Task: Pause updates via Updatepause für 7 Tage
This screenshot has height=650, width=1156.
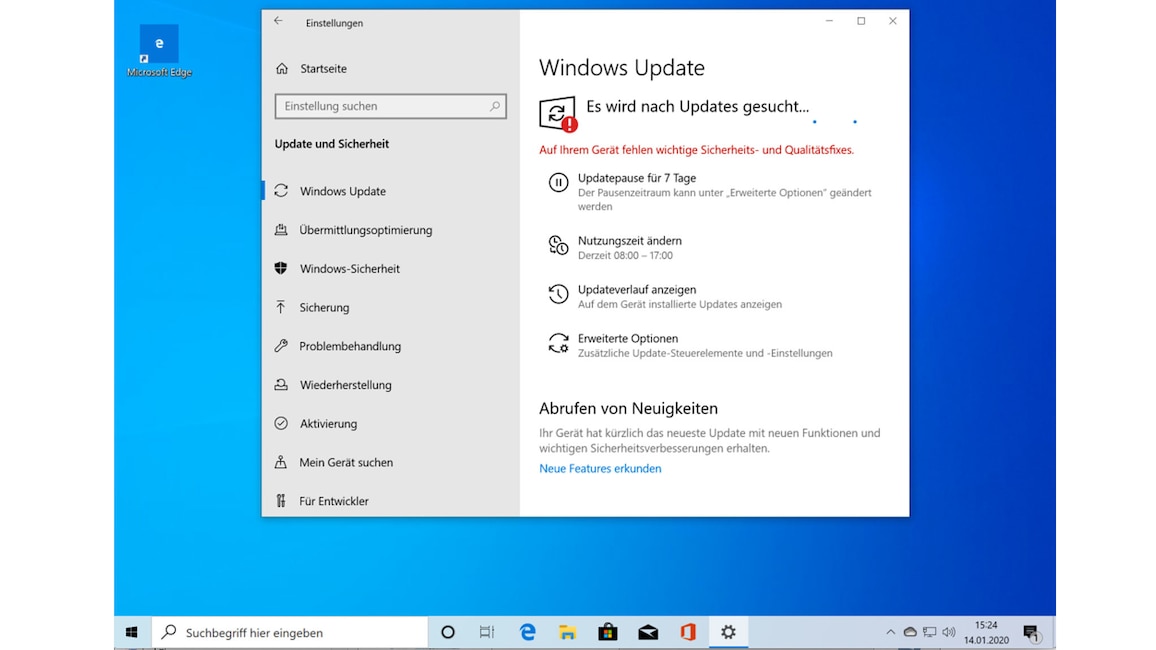Action: point(637,178)
